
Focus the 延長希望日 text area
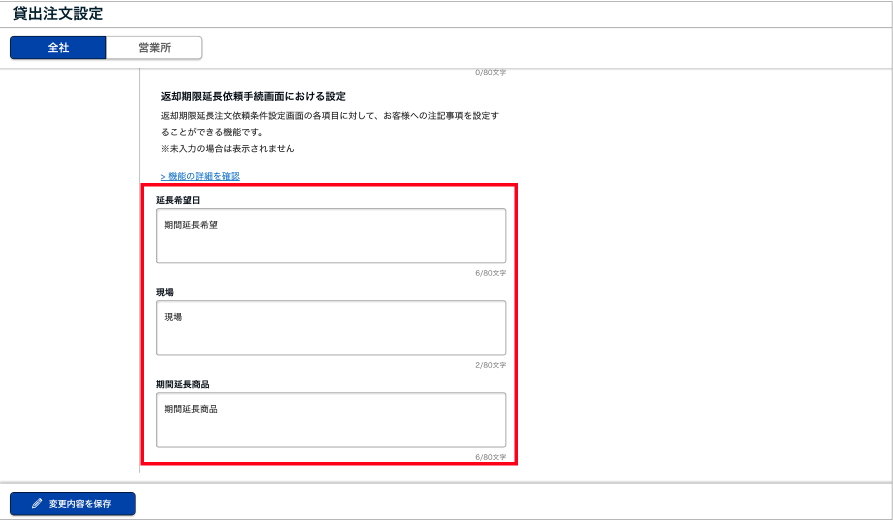coord(331,236)
